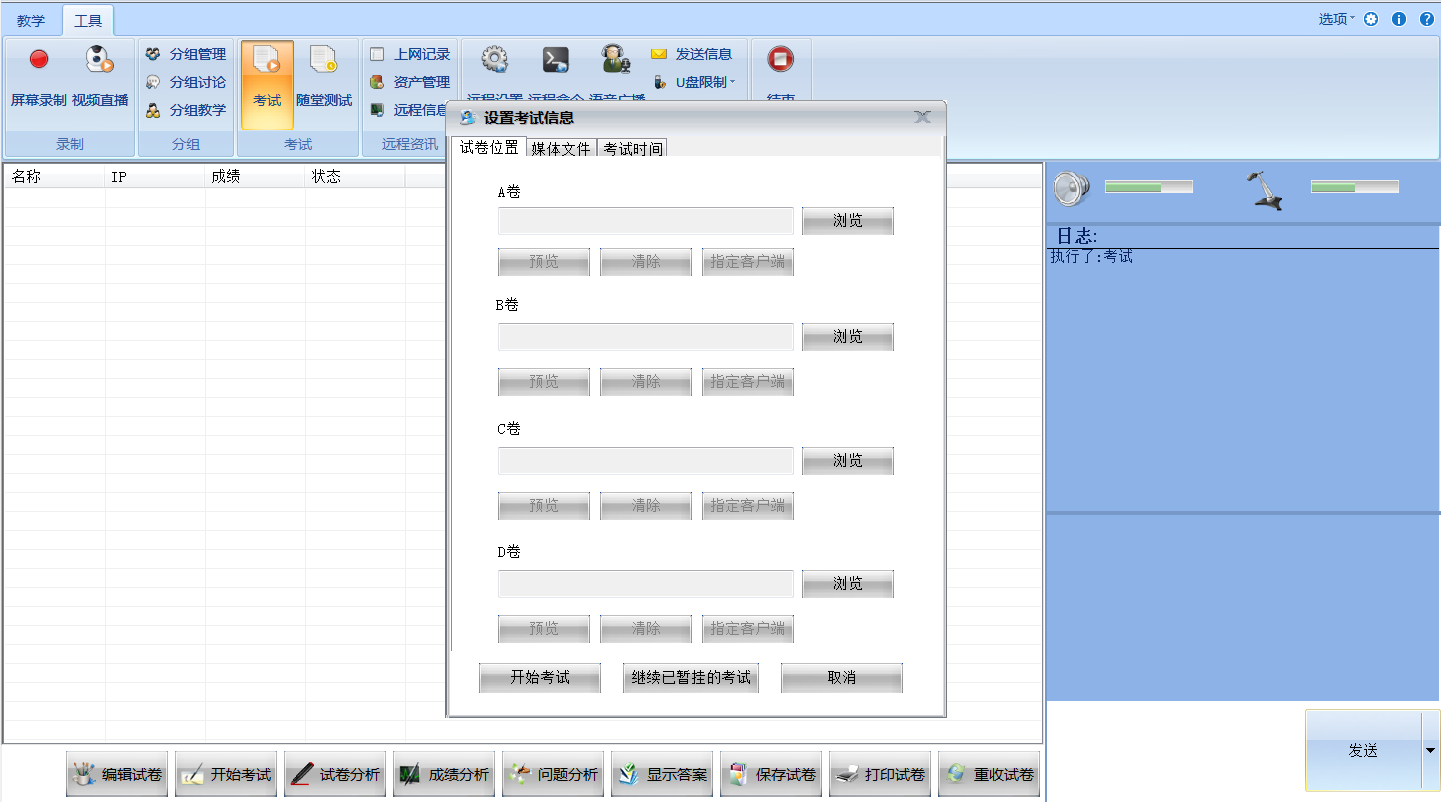Expand the 发送 button dropdown arrow

pos(1430,750)
